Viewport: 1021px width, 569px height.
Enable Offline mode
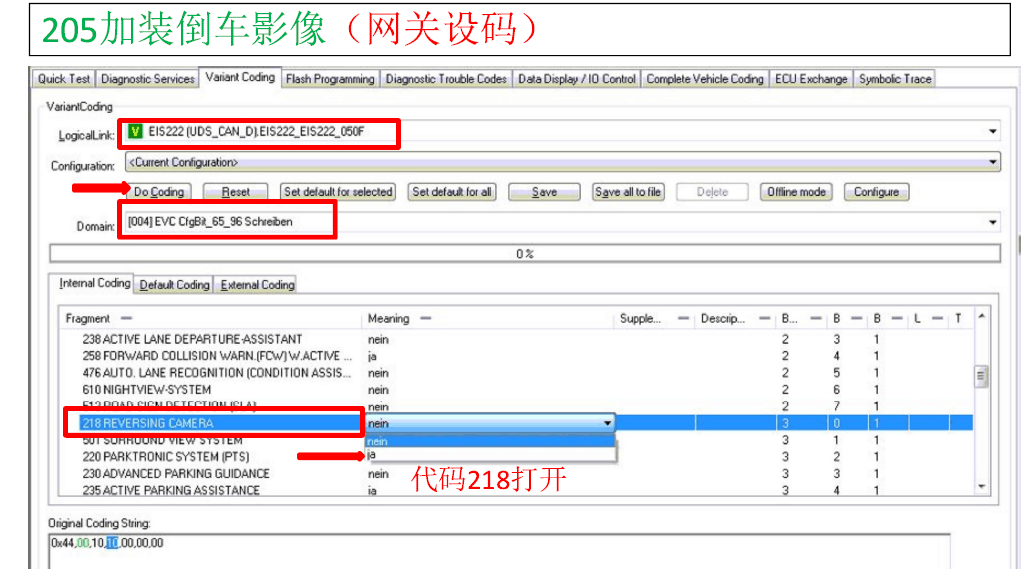click(x=796, y=192)
